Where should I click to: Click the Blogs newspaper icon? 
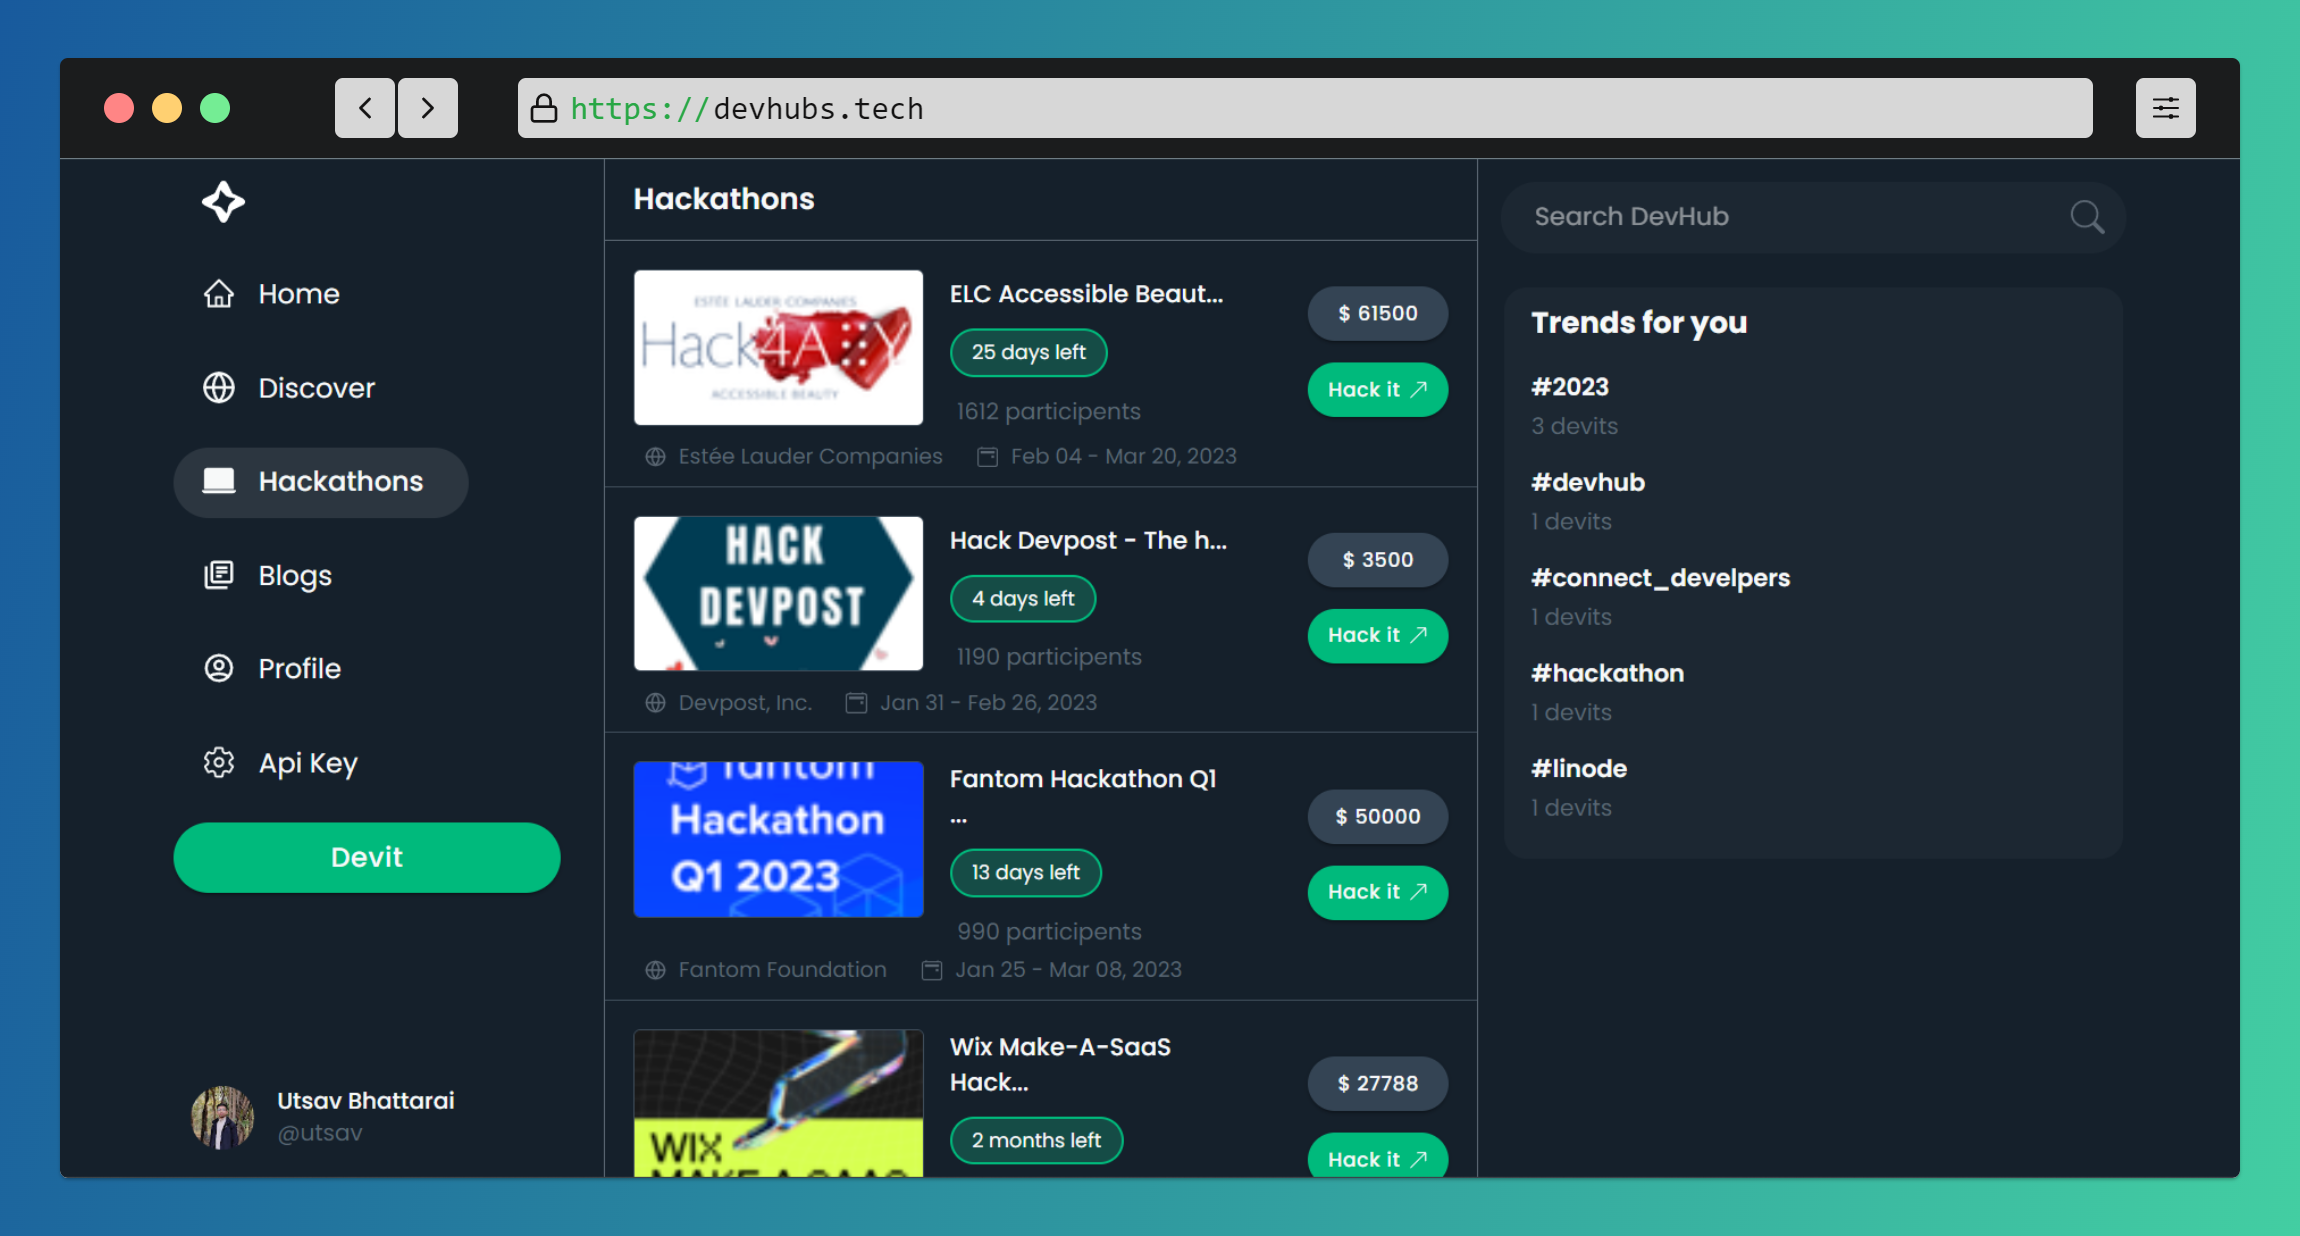pyautogui.click(x=219, y=575)
